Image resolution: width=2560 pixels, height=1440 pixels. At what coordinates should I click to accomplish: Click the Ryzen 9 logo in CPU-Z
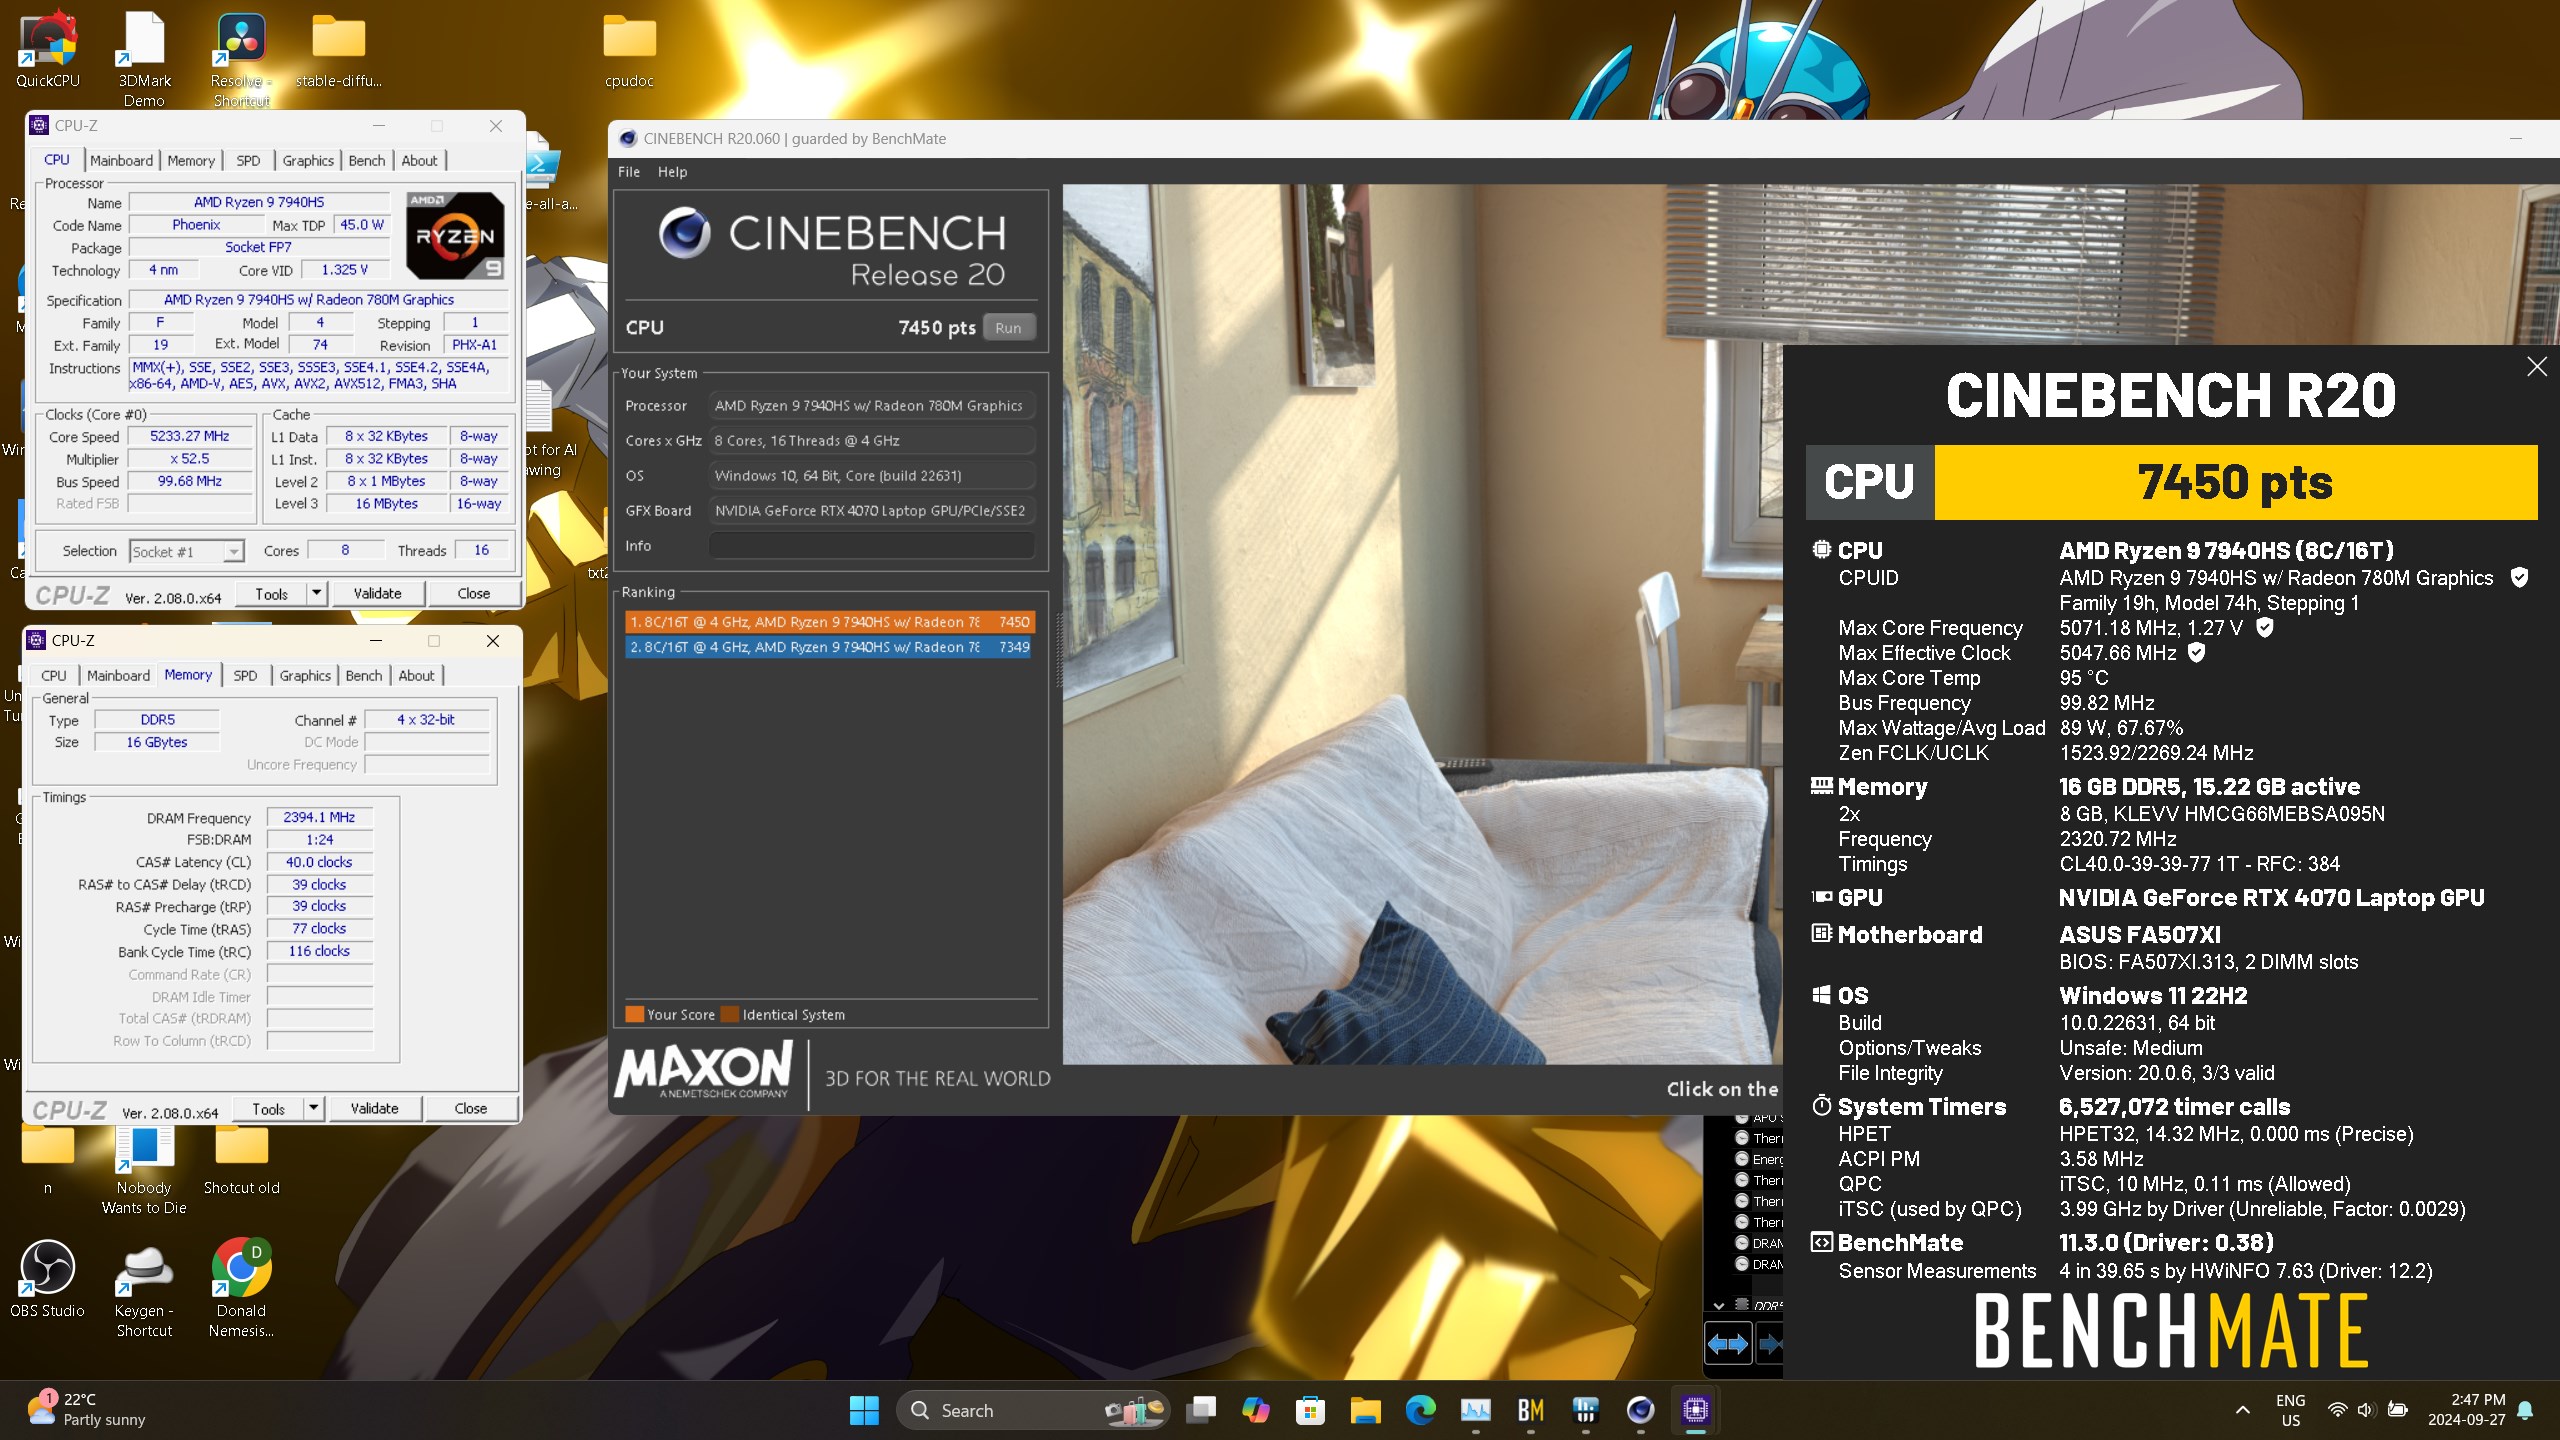pos(455,236)
